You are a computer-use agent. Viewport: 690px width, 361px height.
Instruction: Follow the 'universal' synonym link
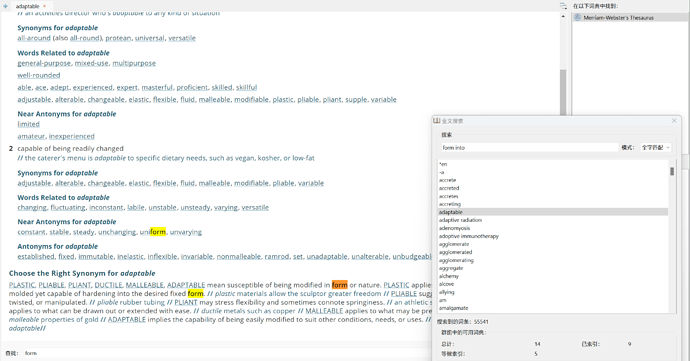point(150,38)
